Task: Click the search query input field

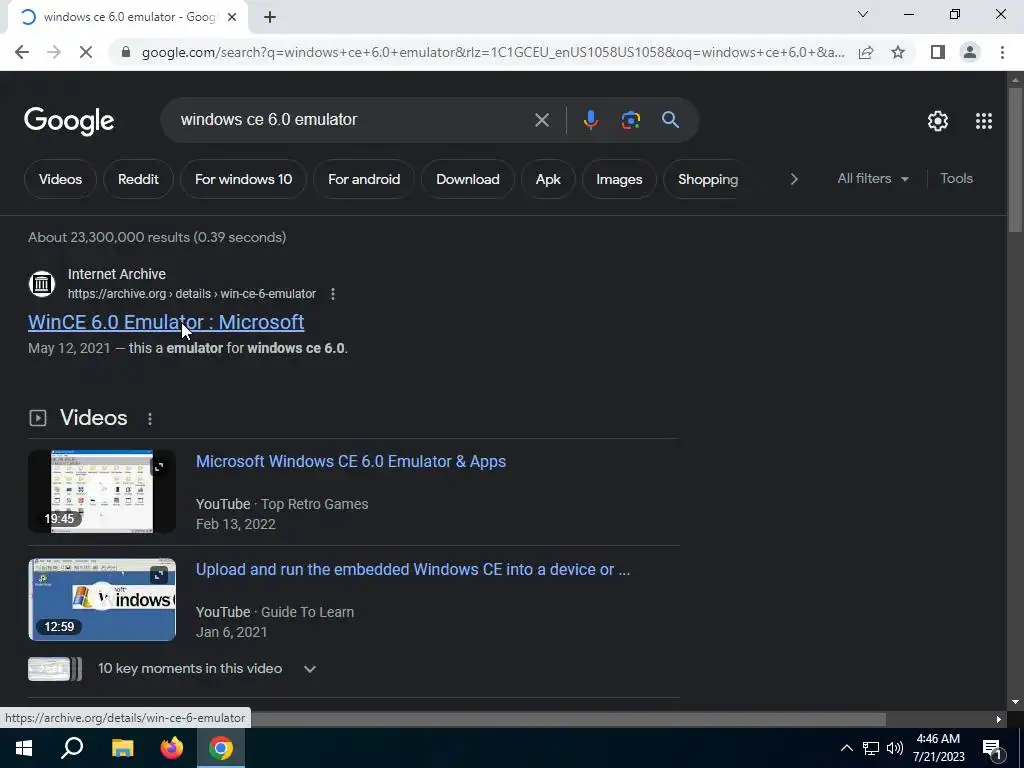Action: tap(353, 120)
